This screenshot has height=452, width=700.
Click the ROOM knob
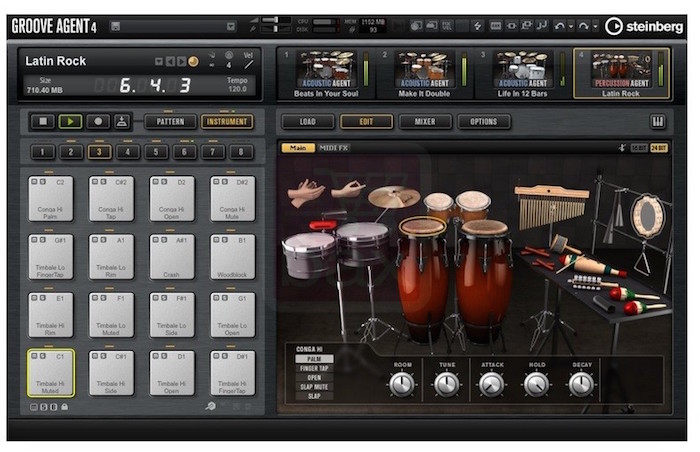402,384
